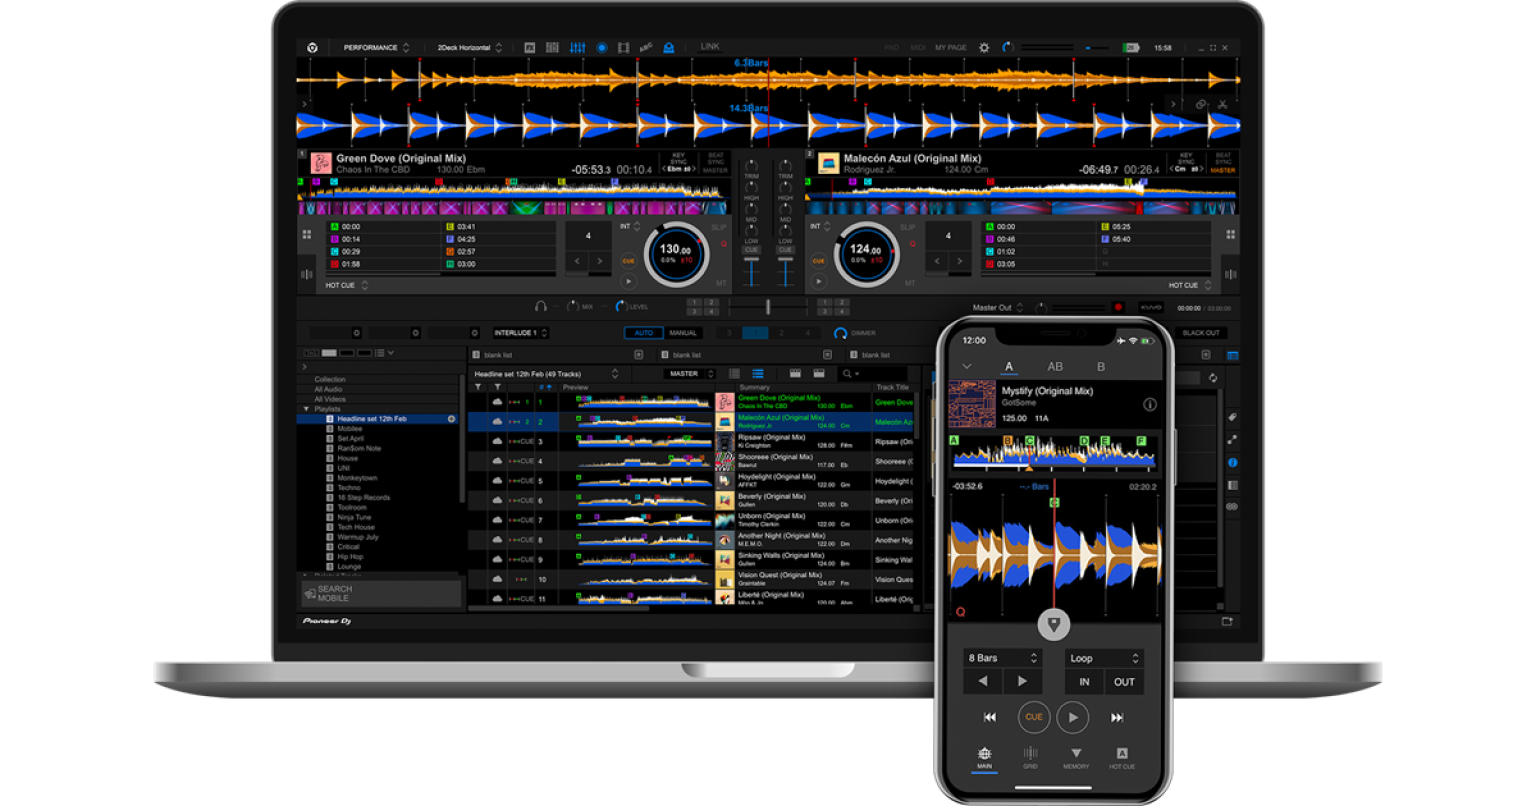1536x806 pixels.
Task: Switch lighting mode to MANUAL
Action: pos(683,332)
